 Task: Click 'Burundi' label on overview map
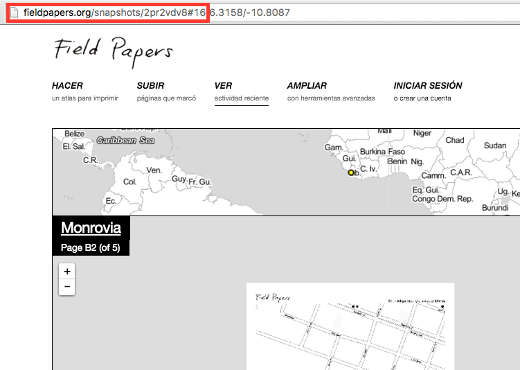[x=495, y=208]
